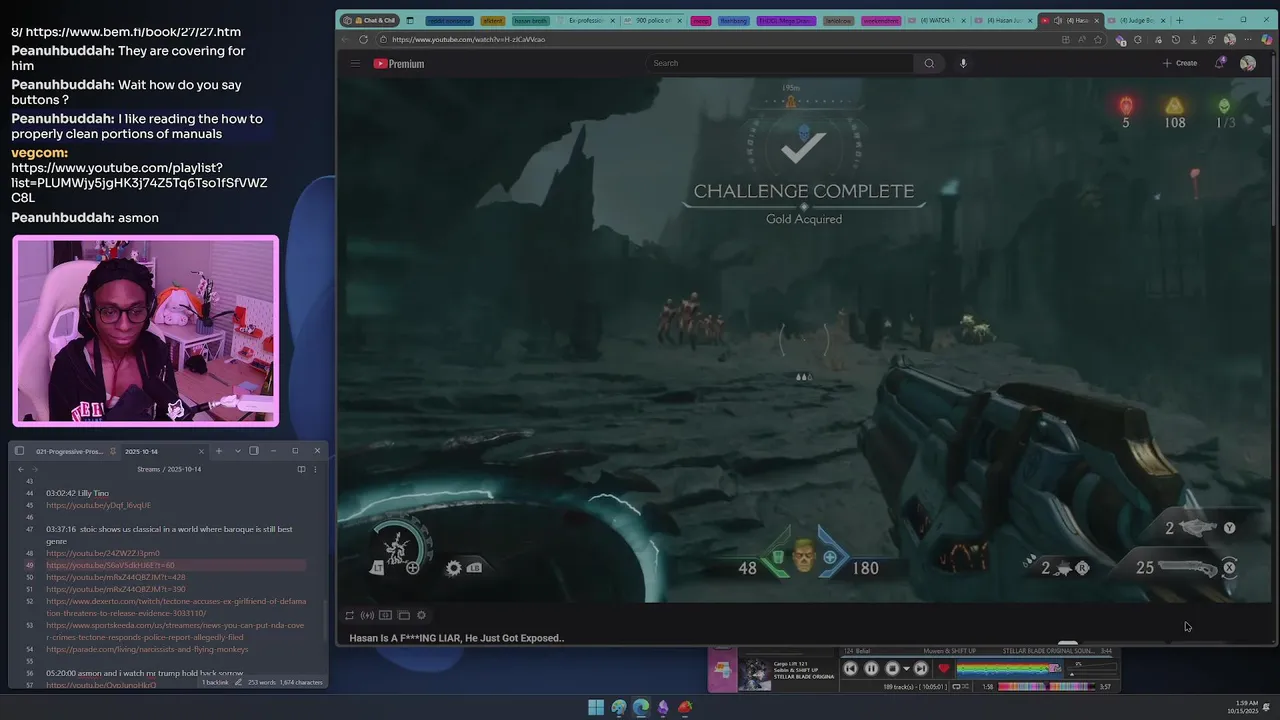Reload the page in the browser

363,39
